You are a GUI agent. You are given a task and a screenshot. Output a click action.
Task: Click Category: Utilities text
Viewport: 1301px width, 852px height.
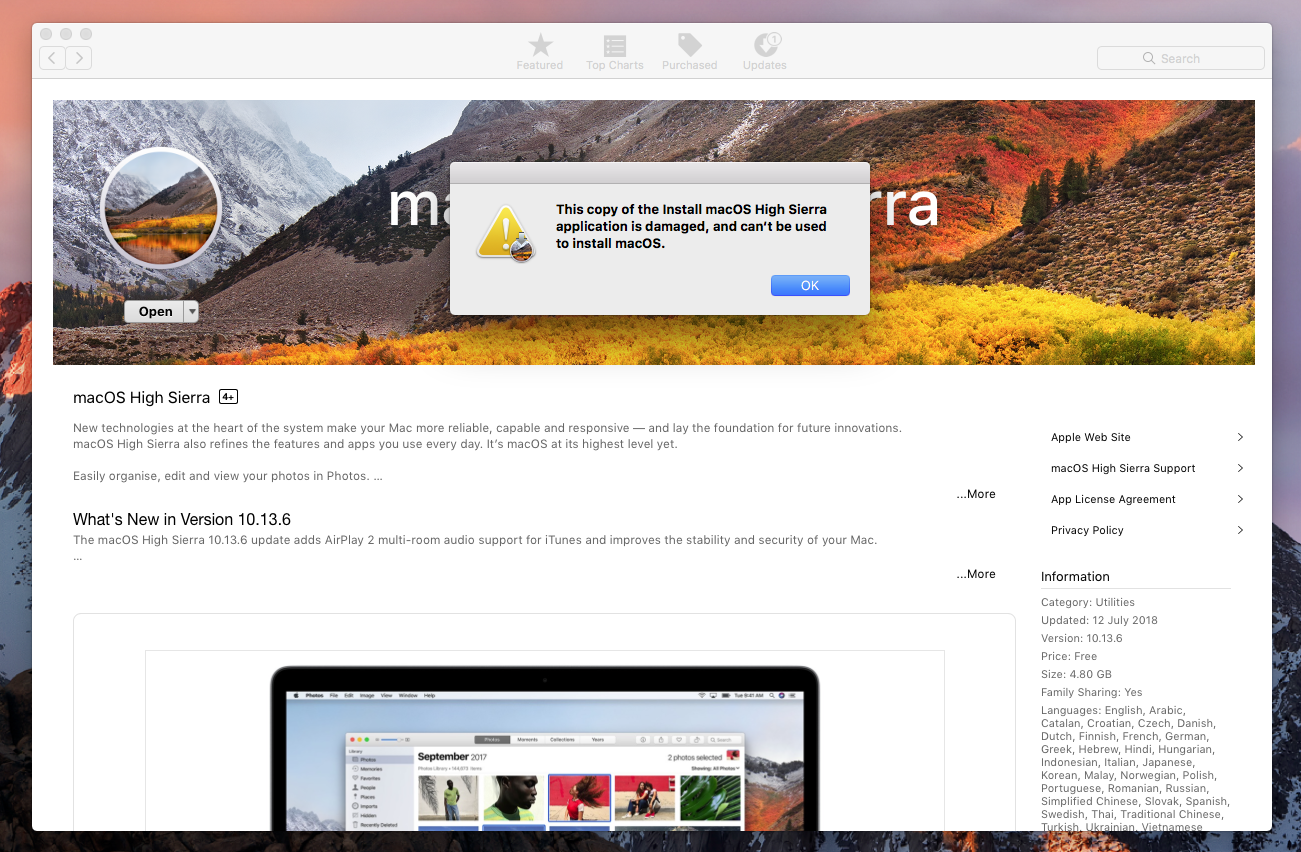click(x=1088, y=602)
